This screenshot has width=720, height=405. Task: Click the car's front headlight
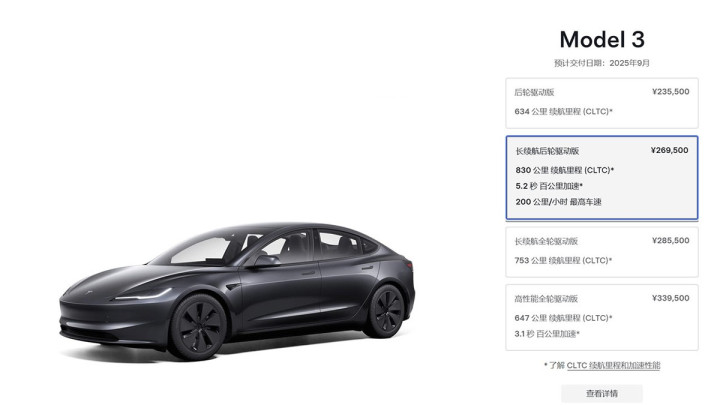144,294
